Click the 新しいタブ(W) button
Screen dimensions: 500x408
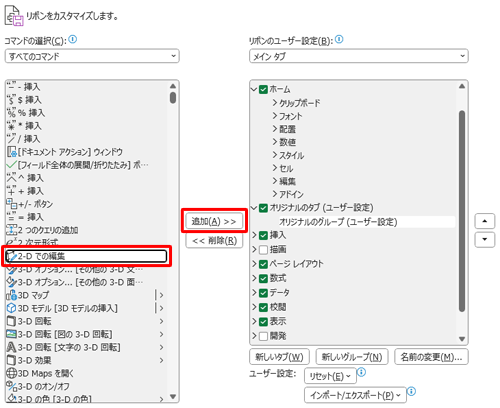(x=279, y=357)
